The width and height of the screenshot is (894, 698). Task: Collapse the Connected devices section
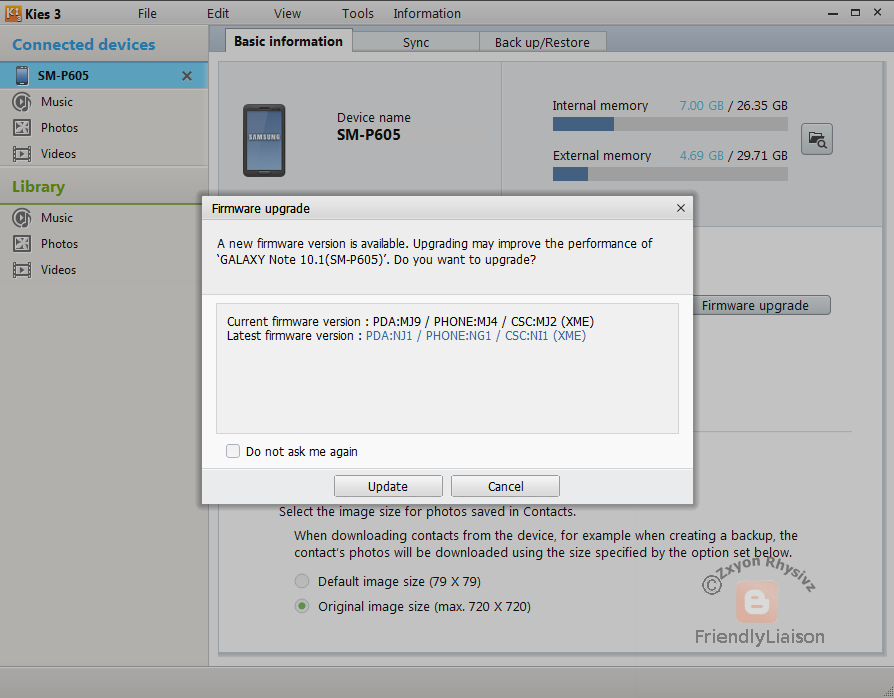coord(83,44)
